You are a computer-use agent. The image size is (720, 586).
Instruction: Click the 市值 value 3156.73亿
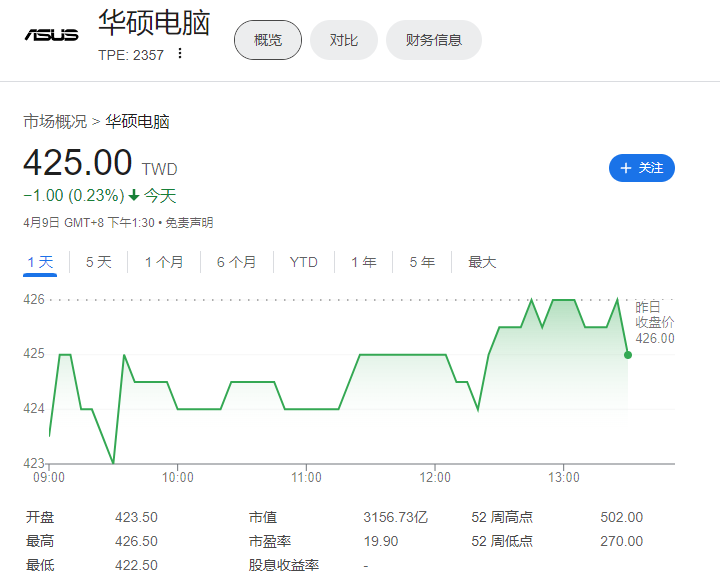point(395,518)
